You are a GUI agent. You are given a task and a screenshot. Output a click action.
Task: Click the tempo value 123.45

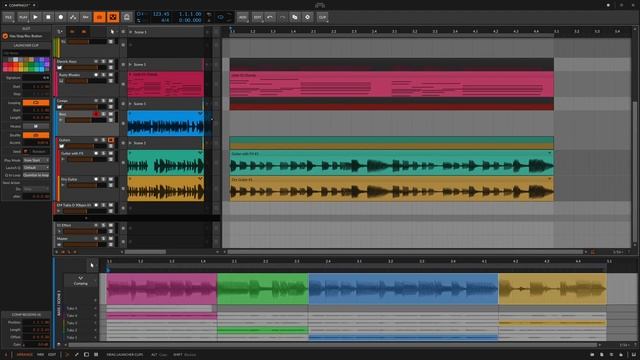161,14
